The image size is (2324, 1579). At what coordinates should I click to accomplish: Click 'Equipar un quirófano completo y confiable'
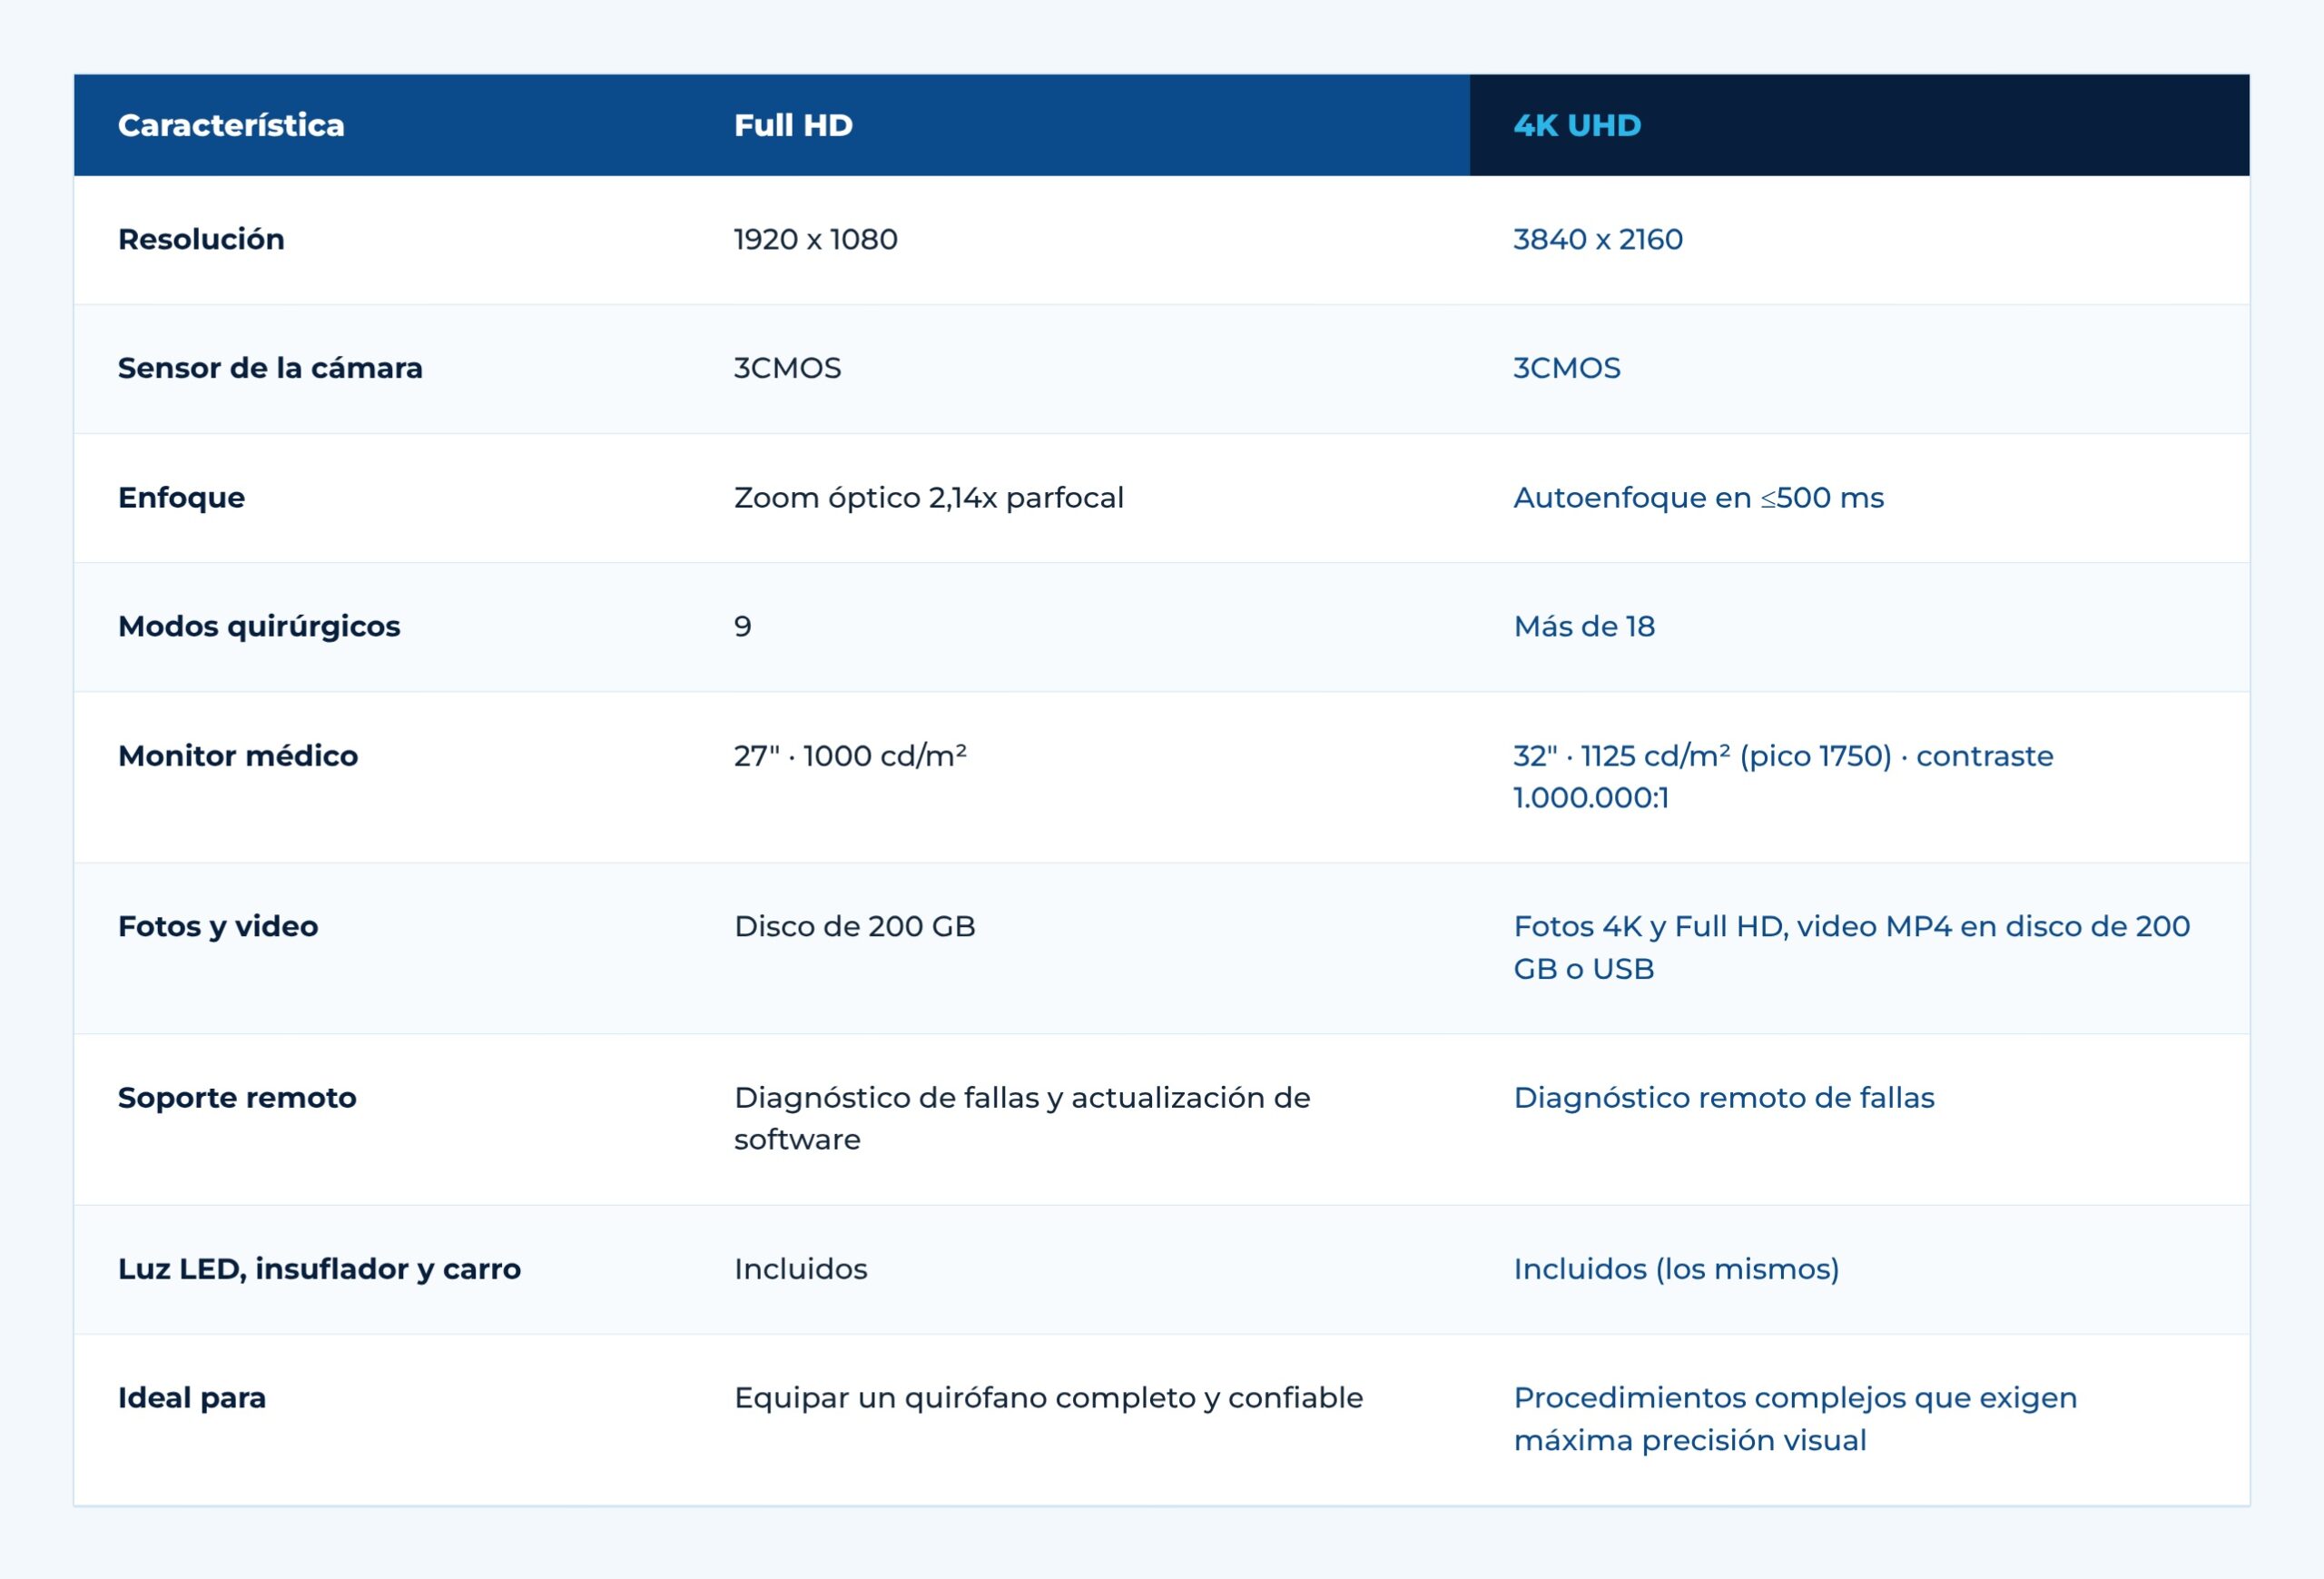tap(1048, 1397)
